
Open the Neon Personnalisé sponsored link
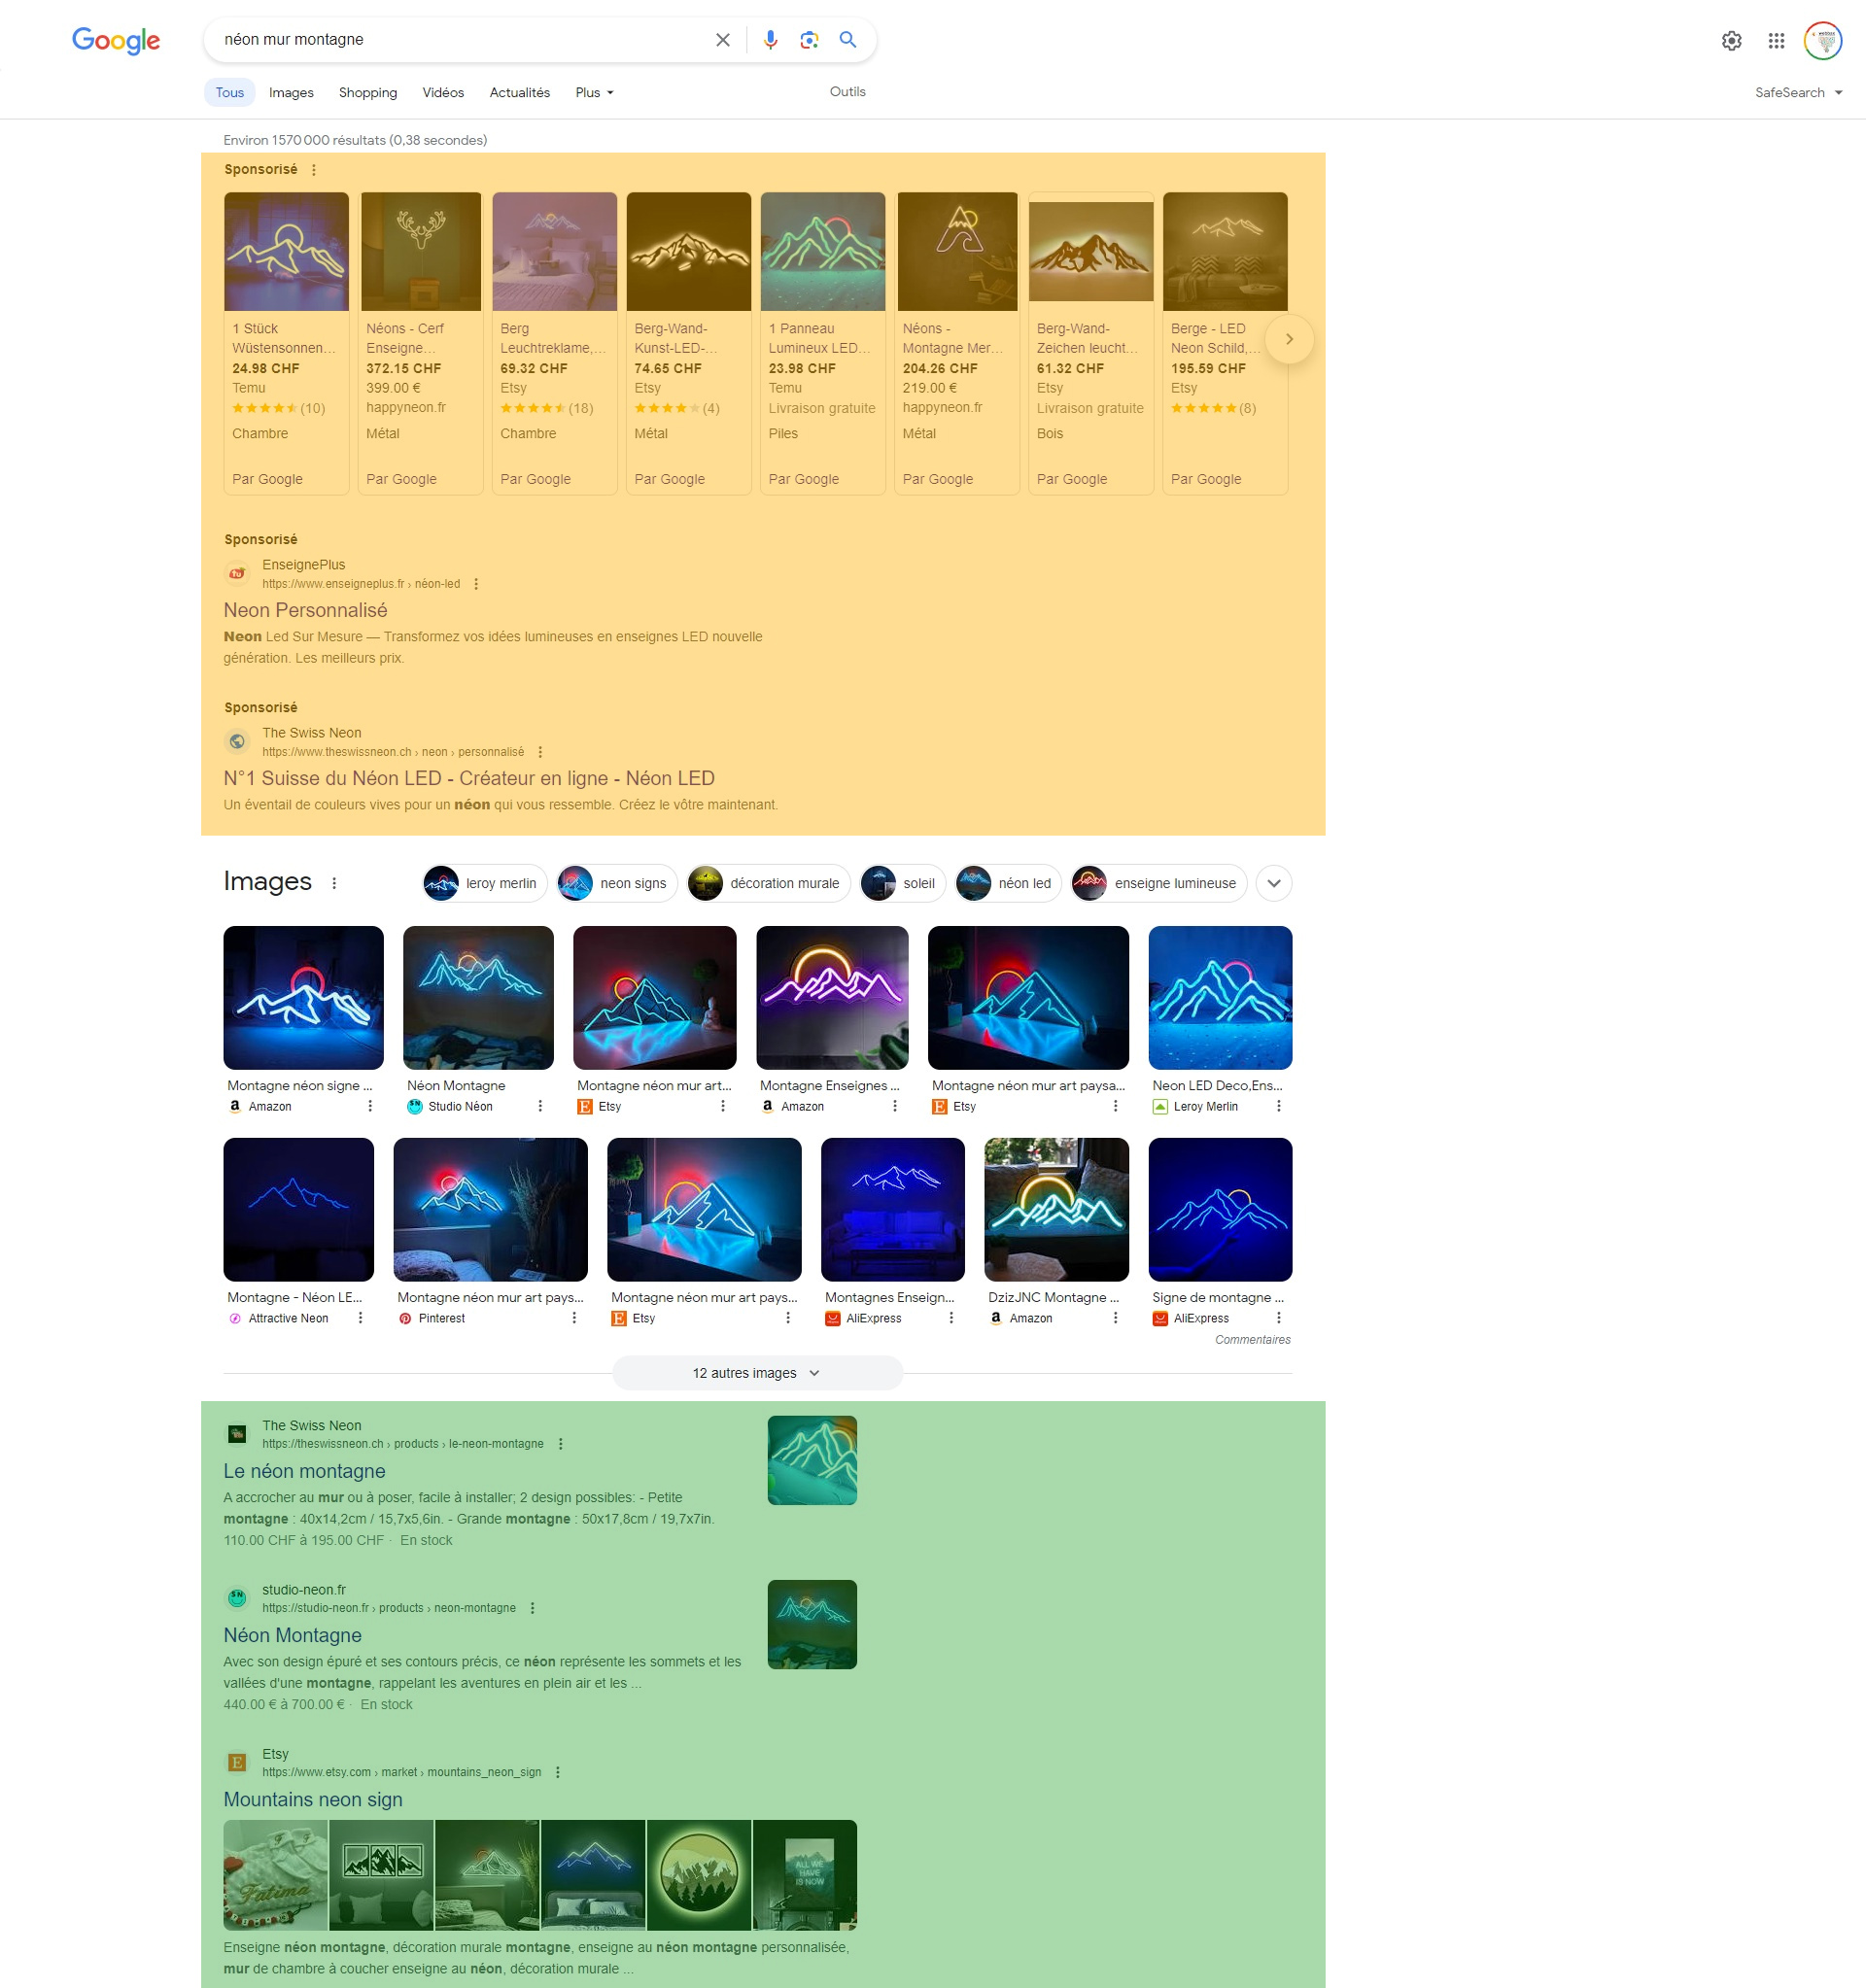coord(305,611)
